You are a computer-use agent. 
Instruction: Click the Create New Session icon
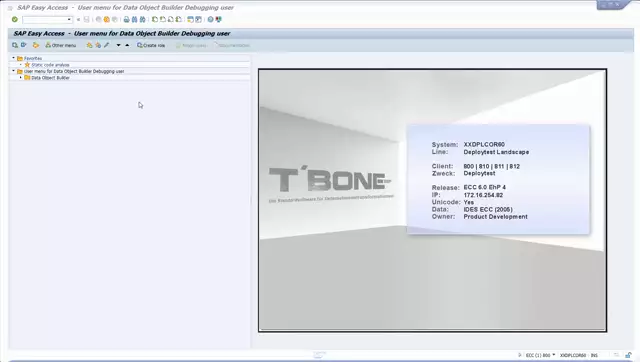click(x=190, y=19)
